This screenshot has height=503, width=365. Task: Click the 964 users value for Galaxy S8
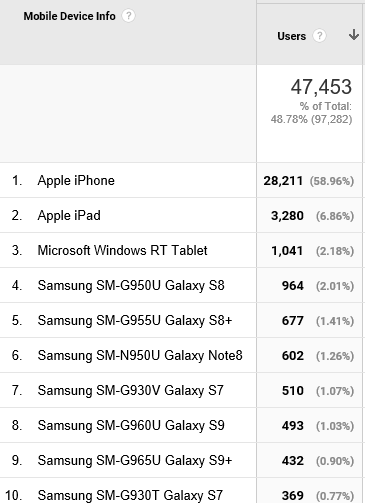click(x=293, y=286)
